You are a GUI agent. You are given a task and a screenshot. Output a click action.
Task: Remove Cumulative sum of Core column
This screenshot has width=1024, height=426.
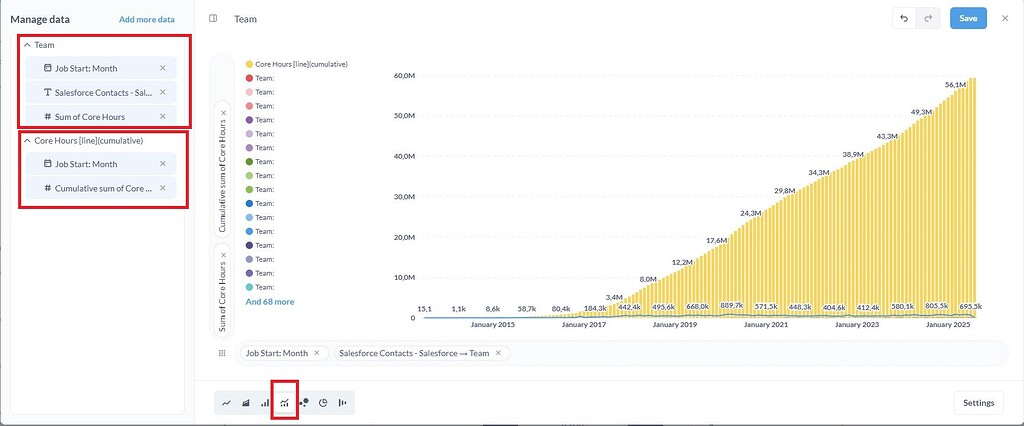(163, 188)
